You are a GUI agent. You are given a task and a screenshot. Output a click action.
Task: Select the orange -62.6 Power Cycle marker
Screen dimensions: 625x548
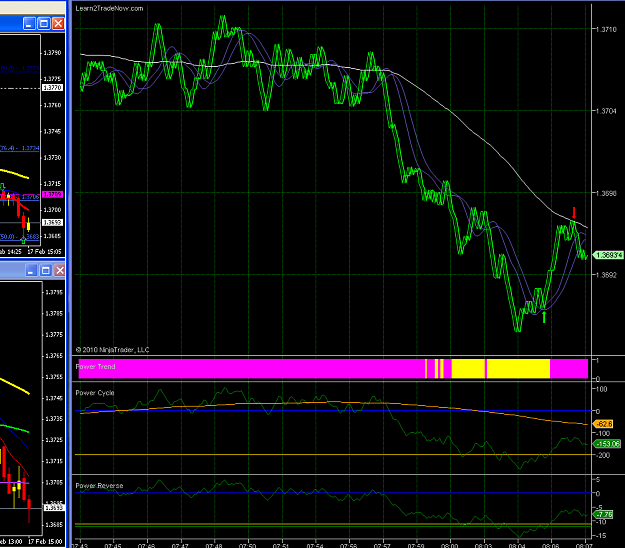pyautogui.click(x=603, y=424)
